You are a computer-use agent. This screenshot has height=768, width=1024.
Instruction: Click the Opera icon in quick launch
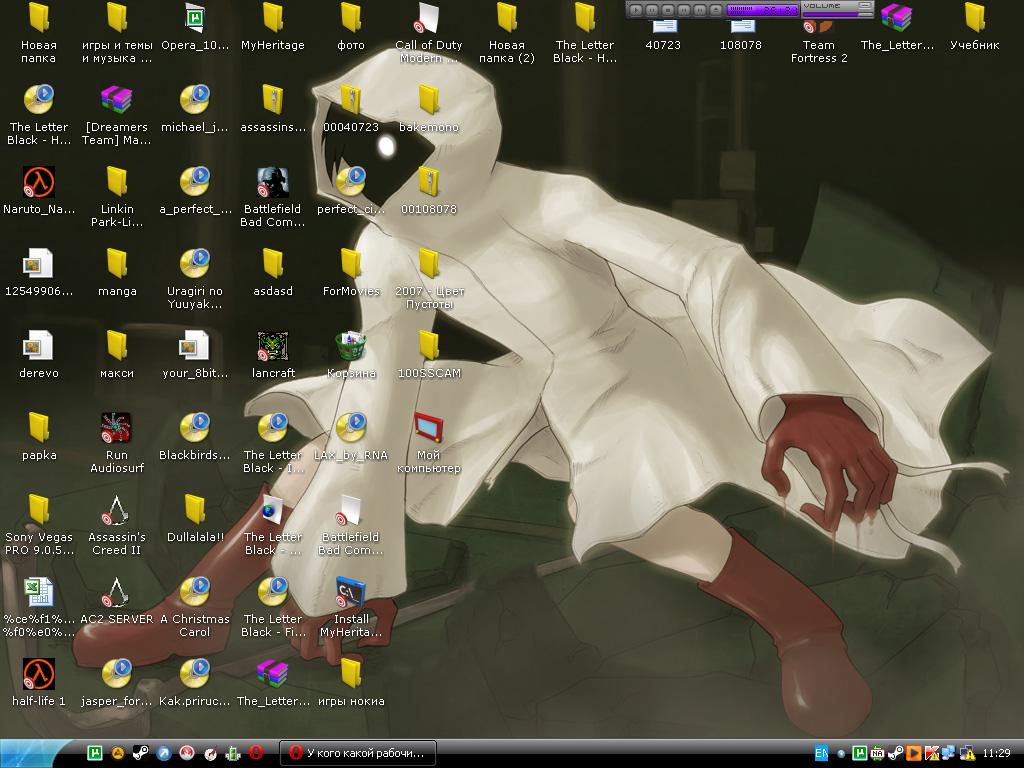coord(256,753)
